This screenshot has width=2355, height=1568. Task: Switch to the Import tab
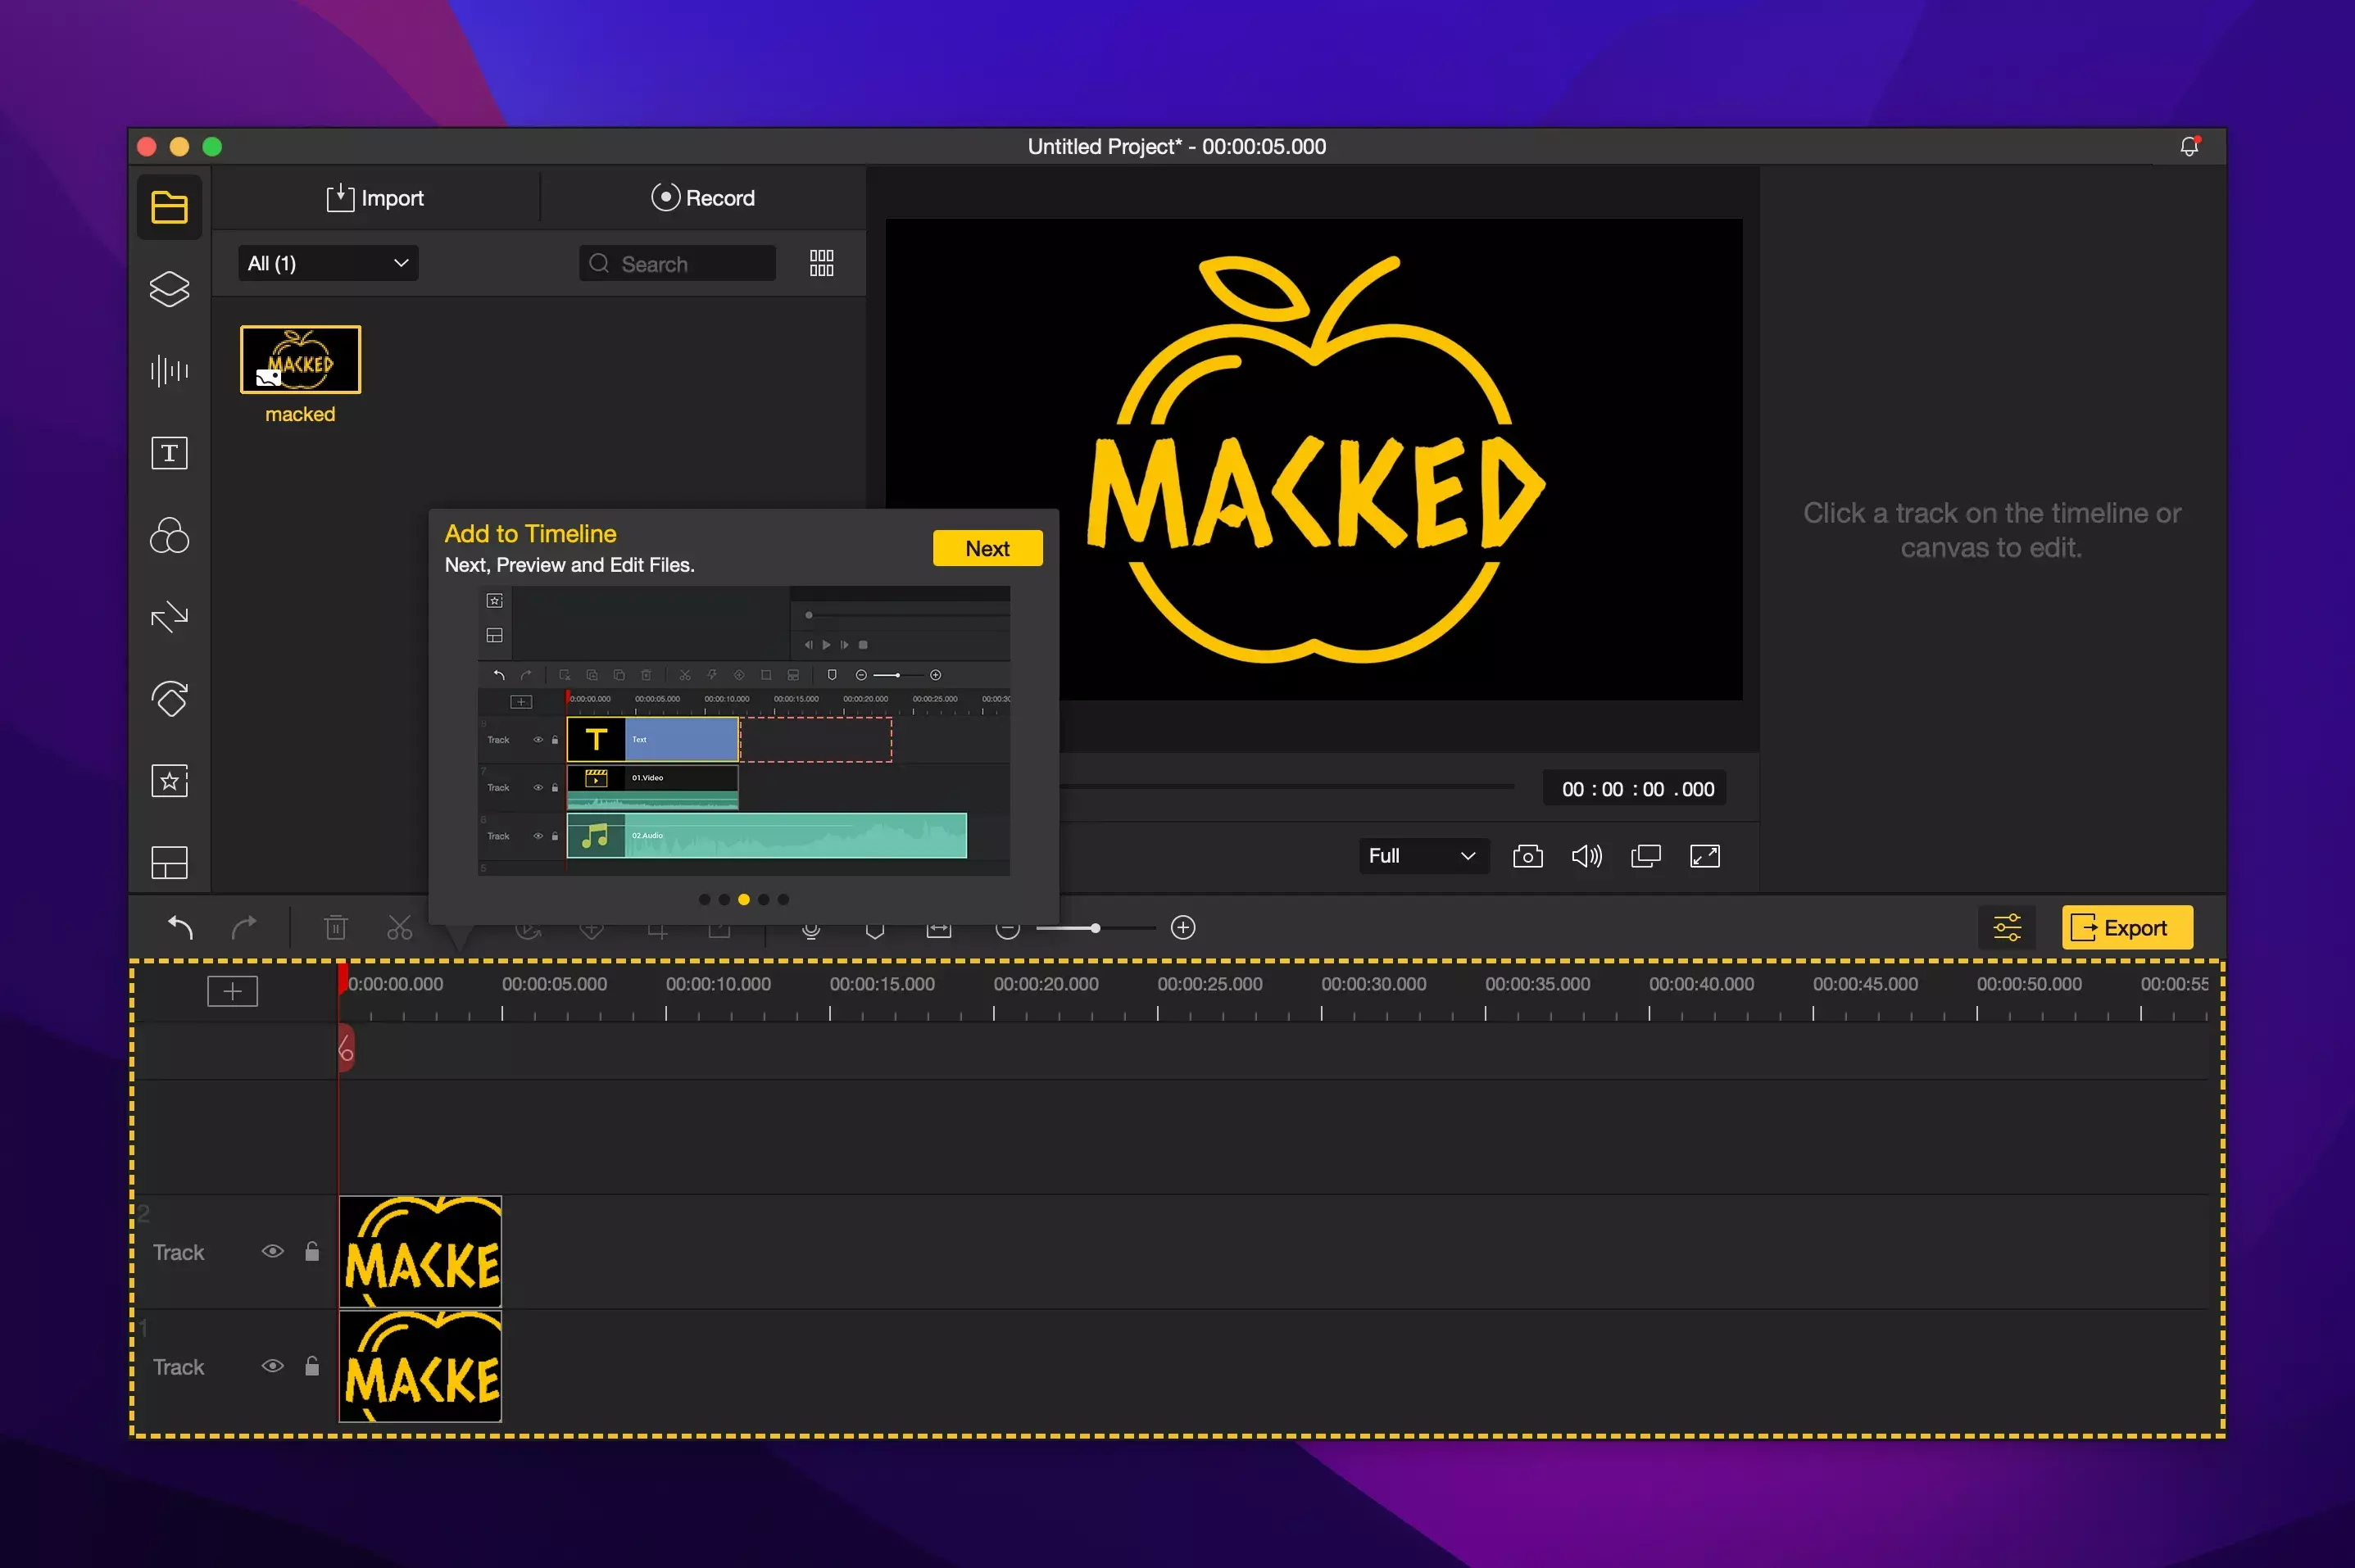tap(375, 198)
